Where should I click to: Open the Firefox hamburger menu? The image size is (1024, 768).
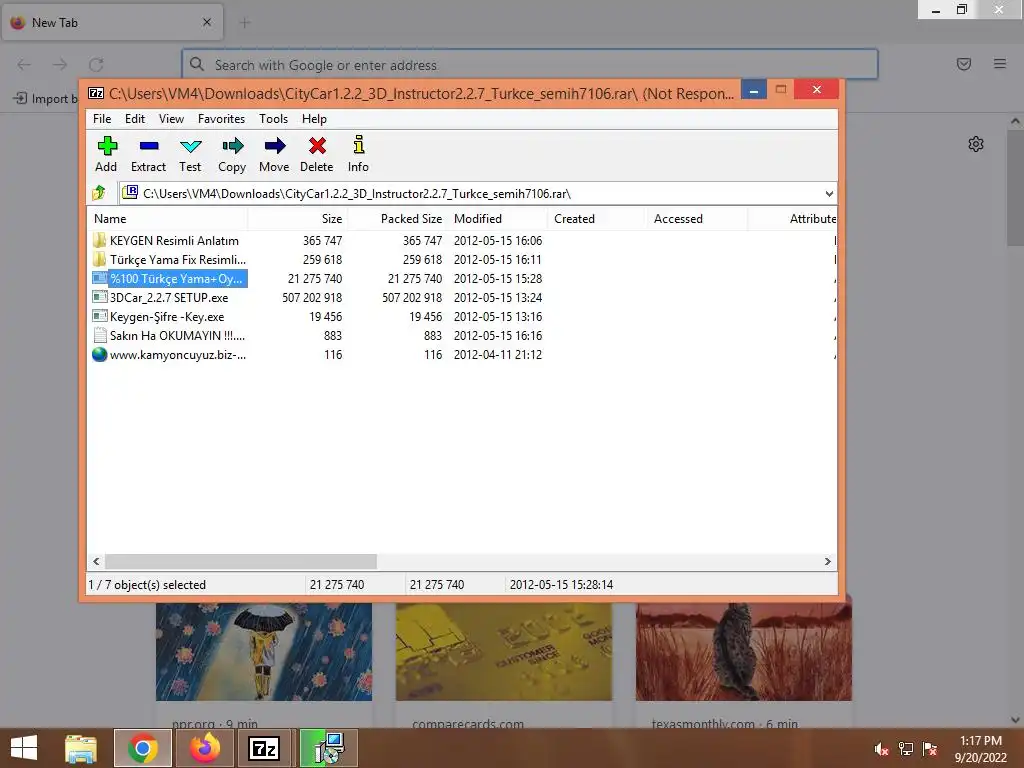point(1000,64)
